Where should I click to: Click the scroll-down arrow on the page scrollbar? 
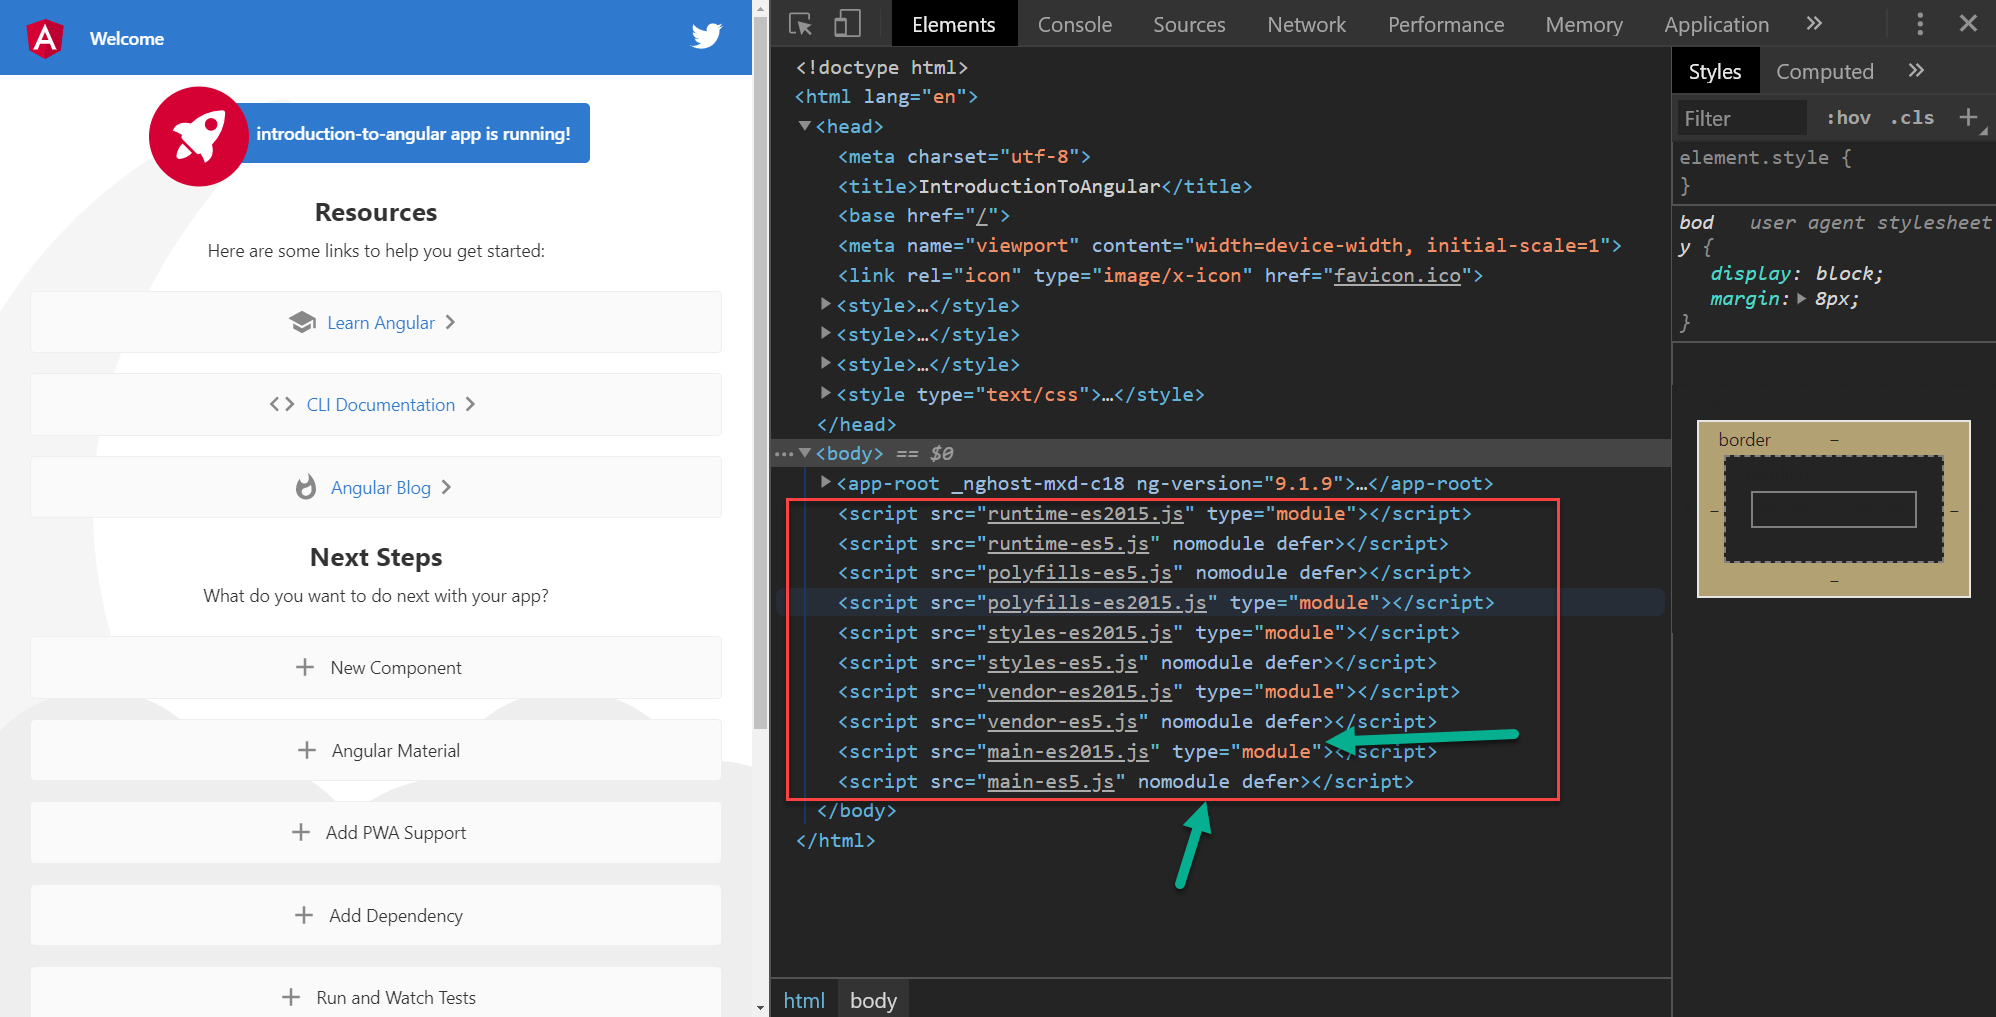click(760, 1008)
